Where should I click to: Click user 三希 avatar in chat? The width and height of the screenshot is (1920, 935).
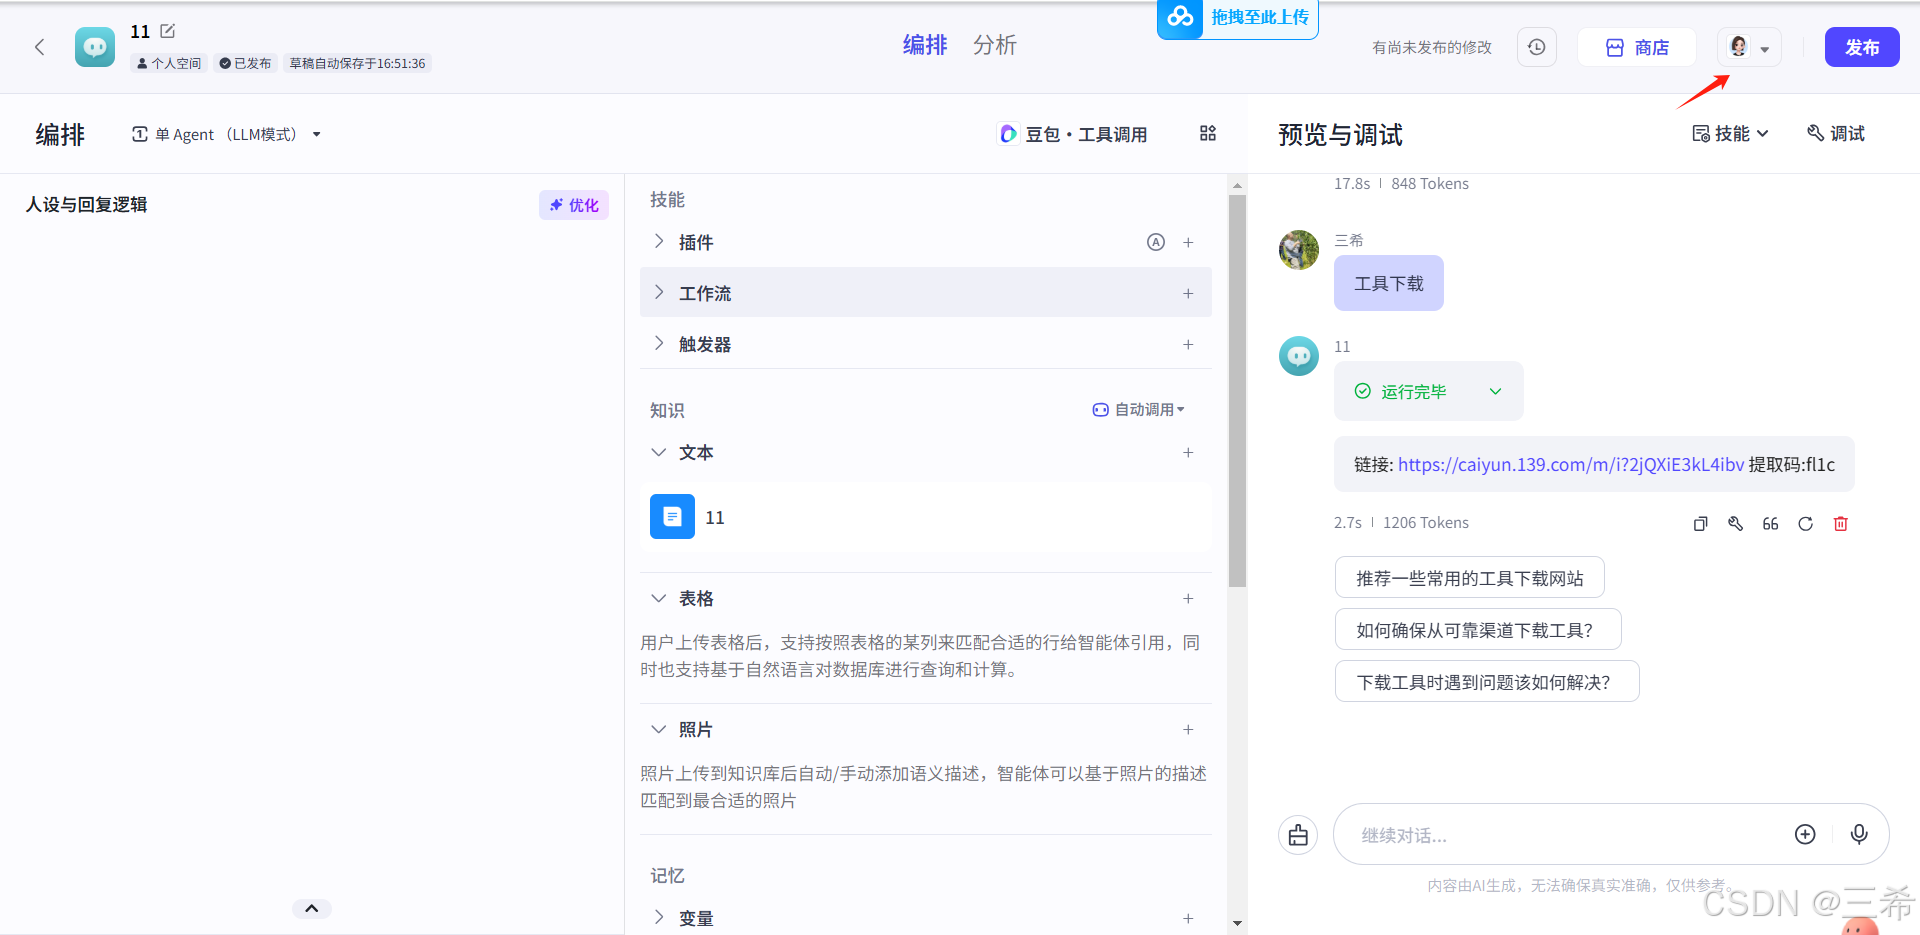pyautogui.click(x=1299, y=250)
